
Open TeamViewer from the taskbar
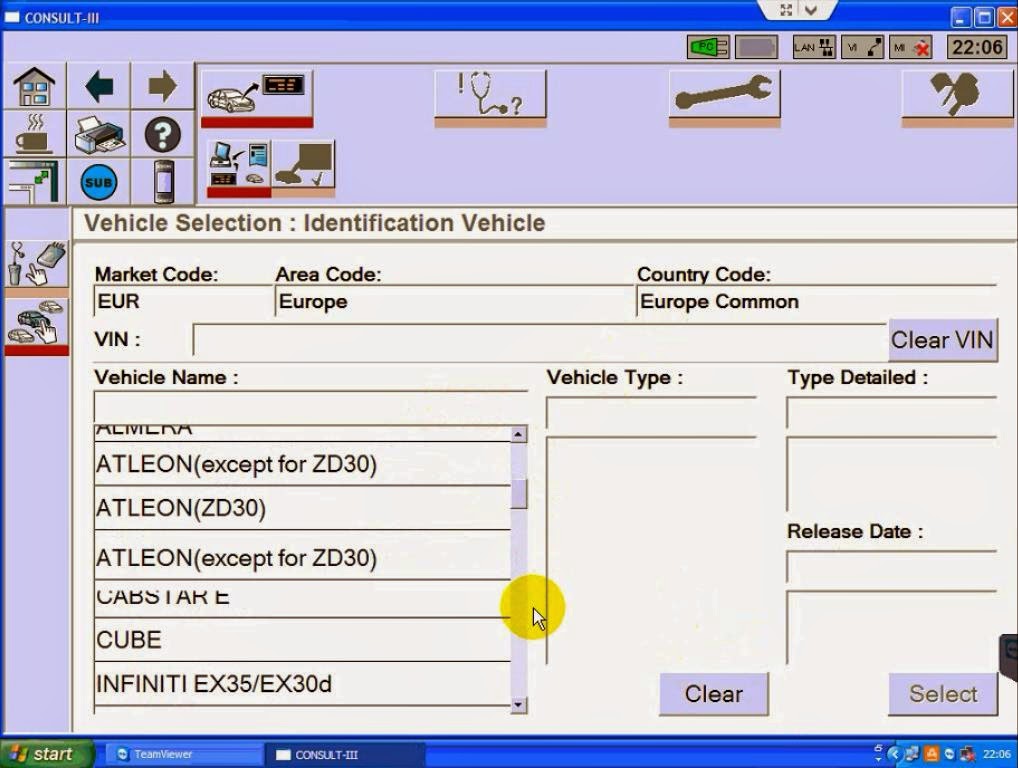click(183, 754)
